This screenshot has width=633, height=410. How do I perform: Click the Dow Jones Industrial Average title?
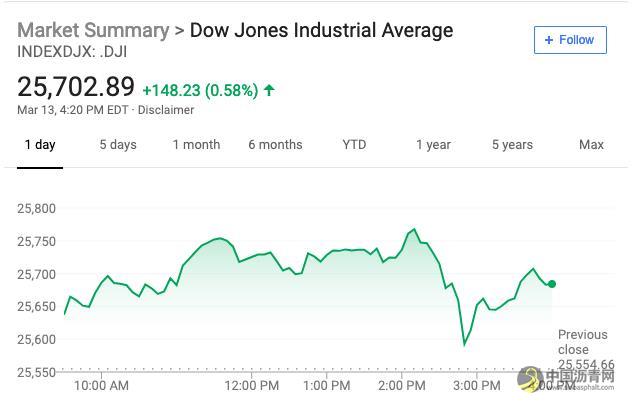(x=321, y=30)
